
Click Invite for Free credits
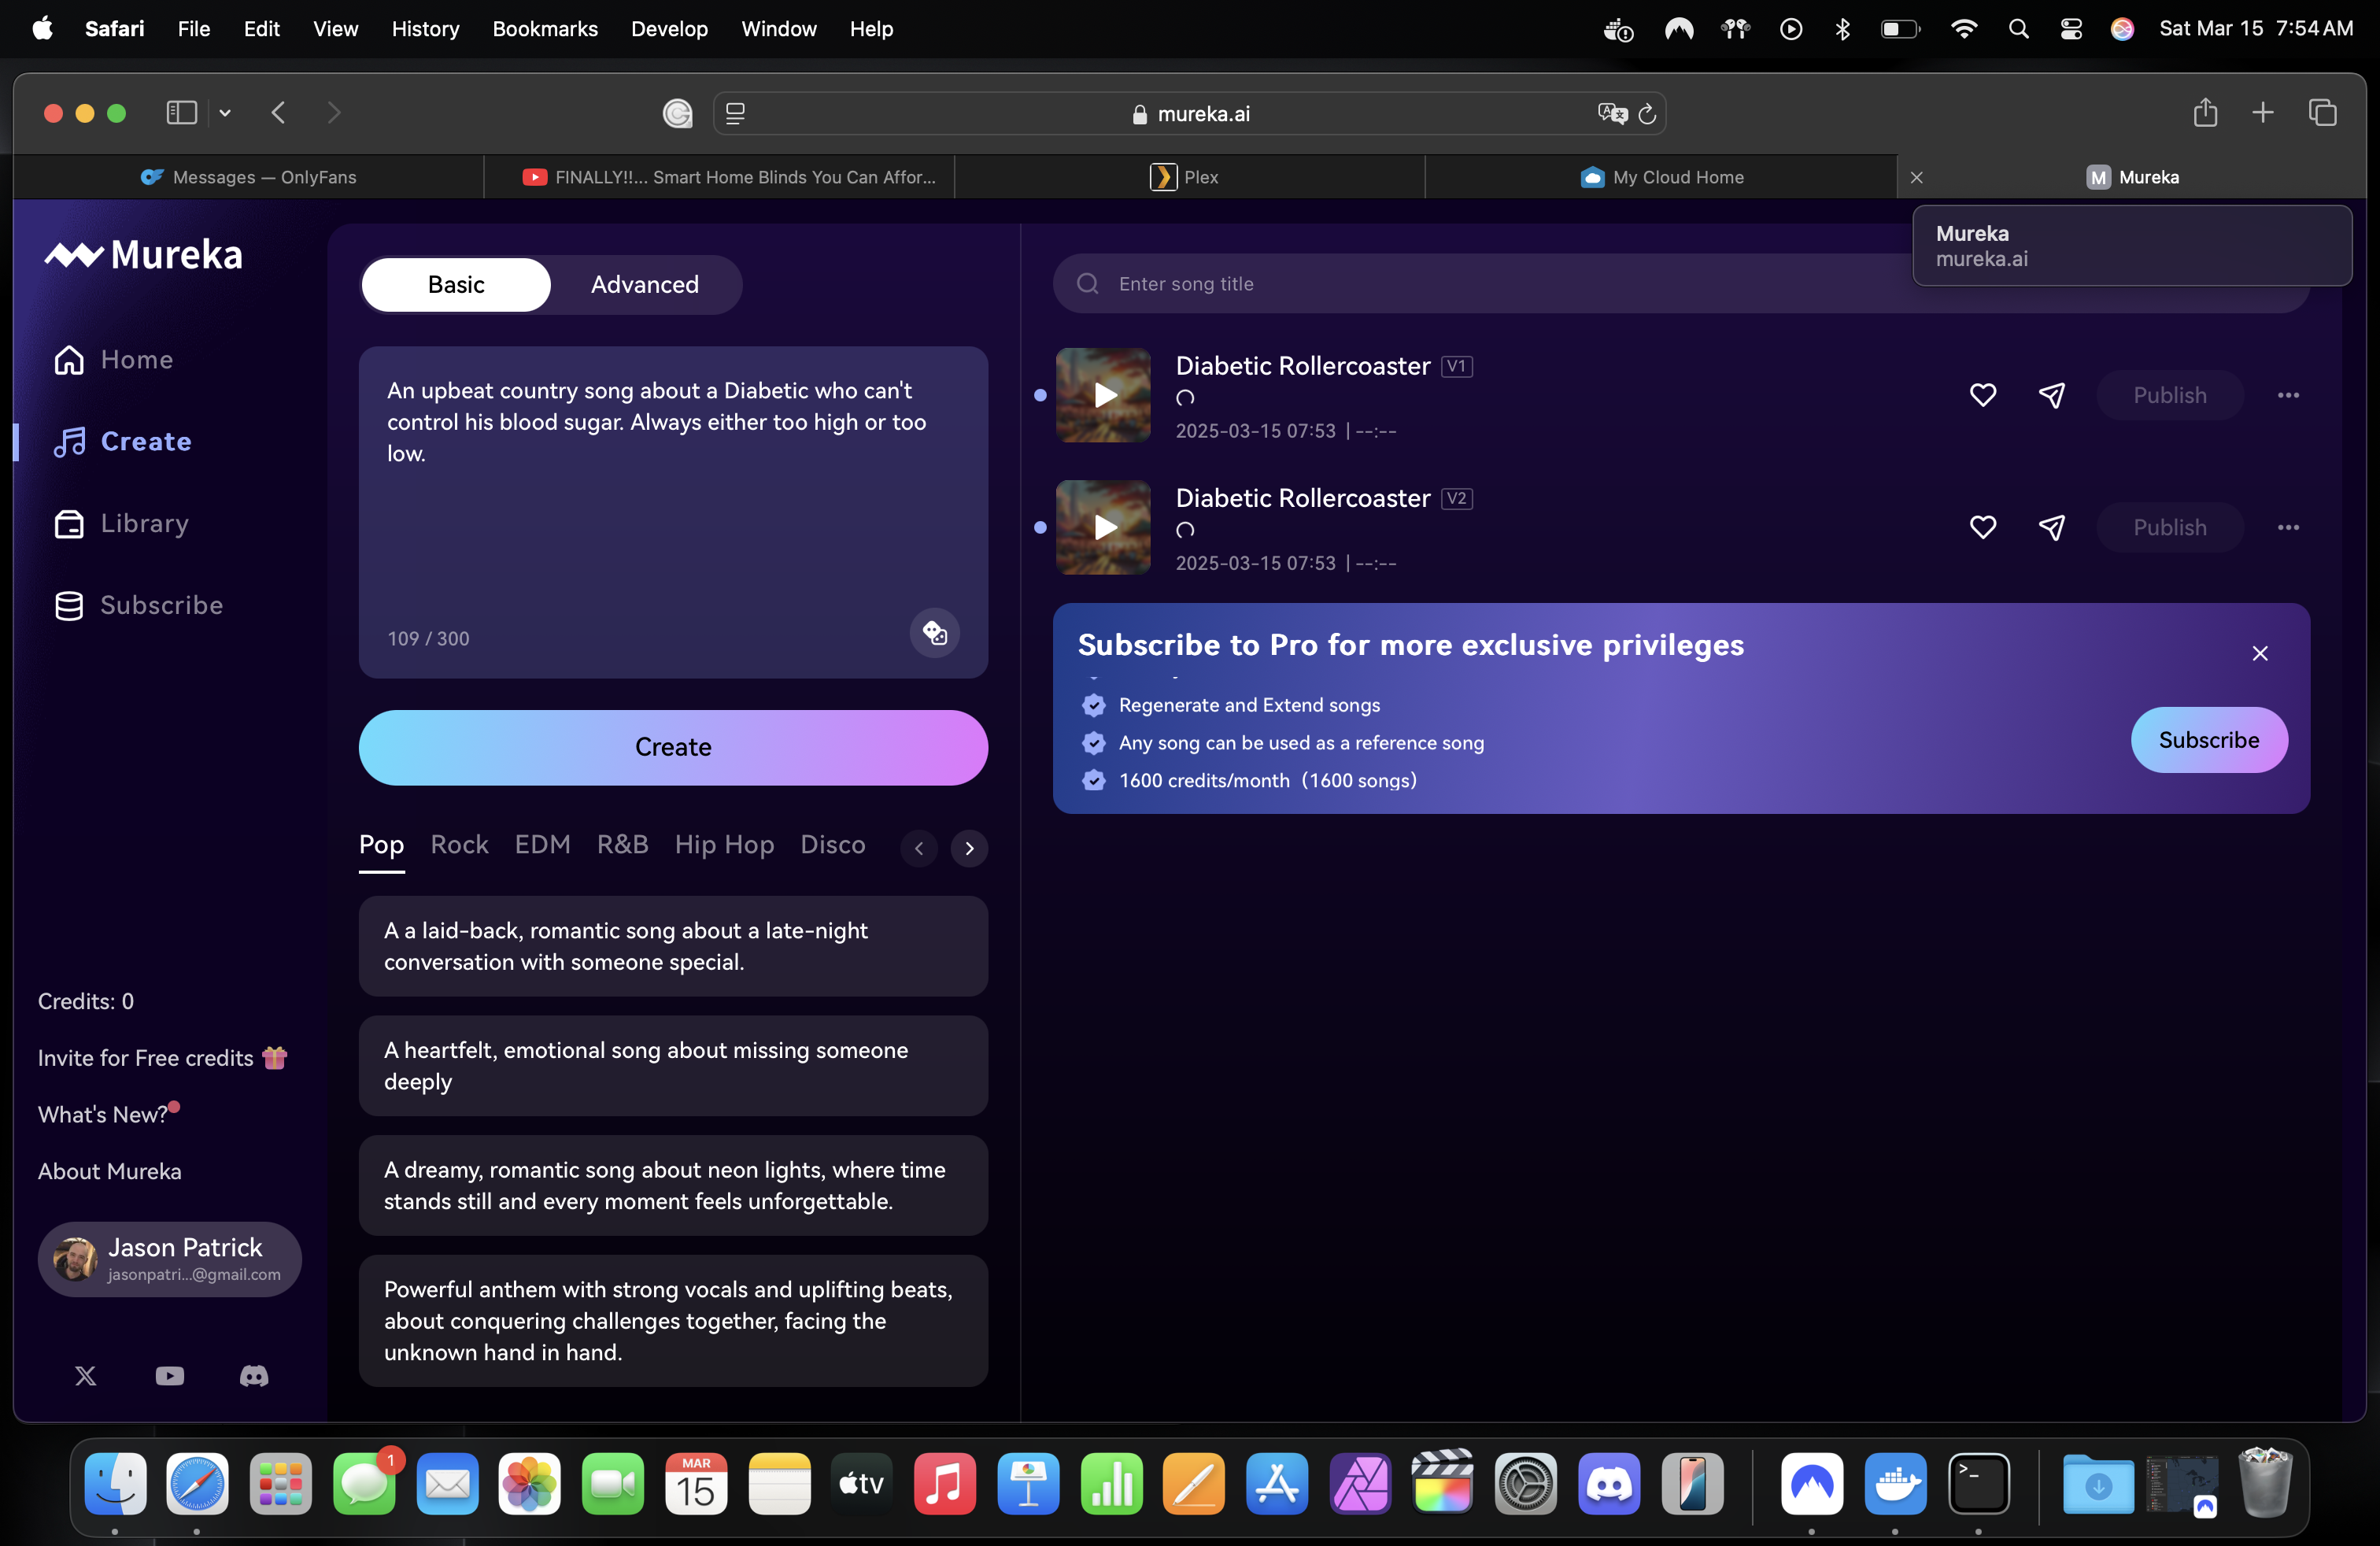click(x=163, y=1058)
